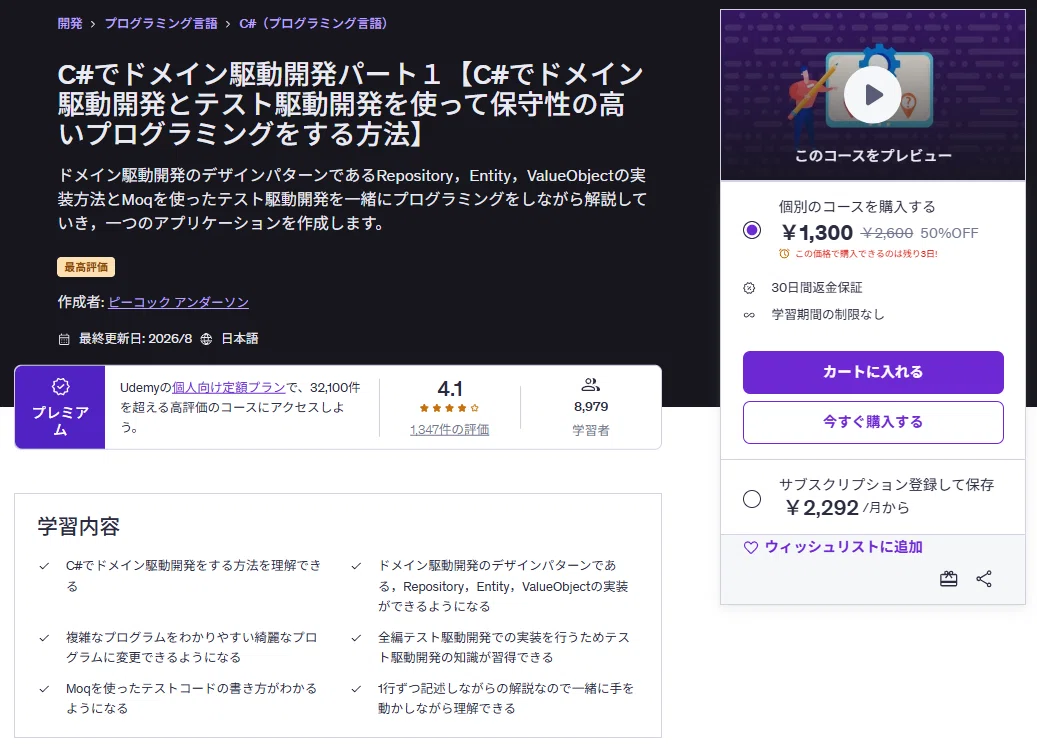Click the 8,979 learners count

coord(591,407)
